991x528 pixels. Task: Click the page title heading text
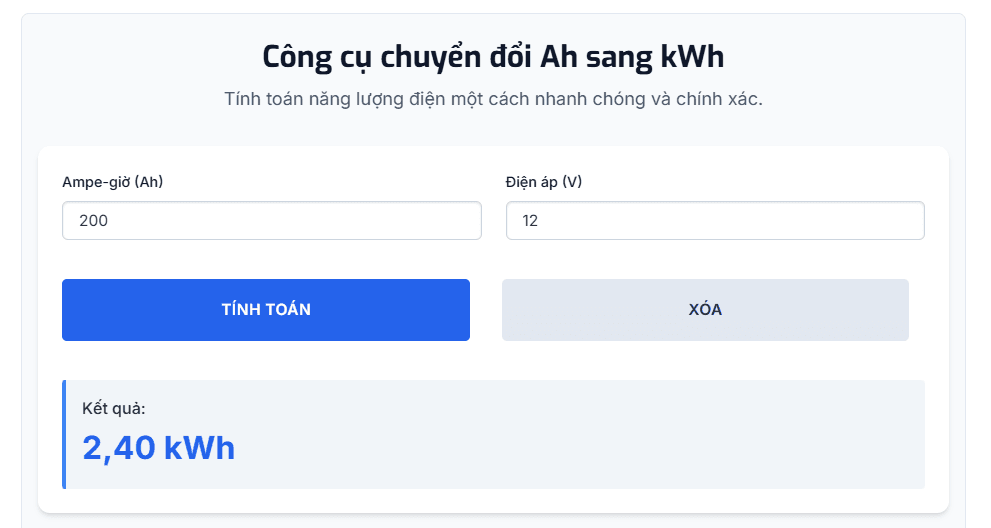[x=493, y=57]
